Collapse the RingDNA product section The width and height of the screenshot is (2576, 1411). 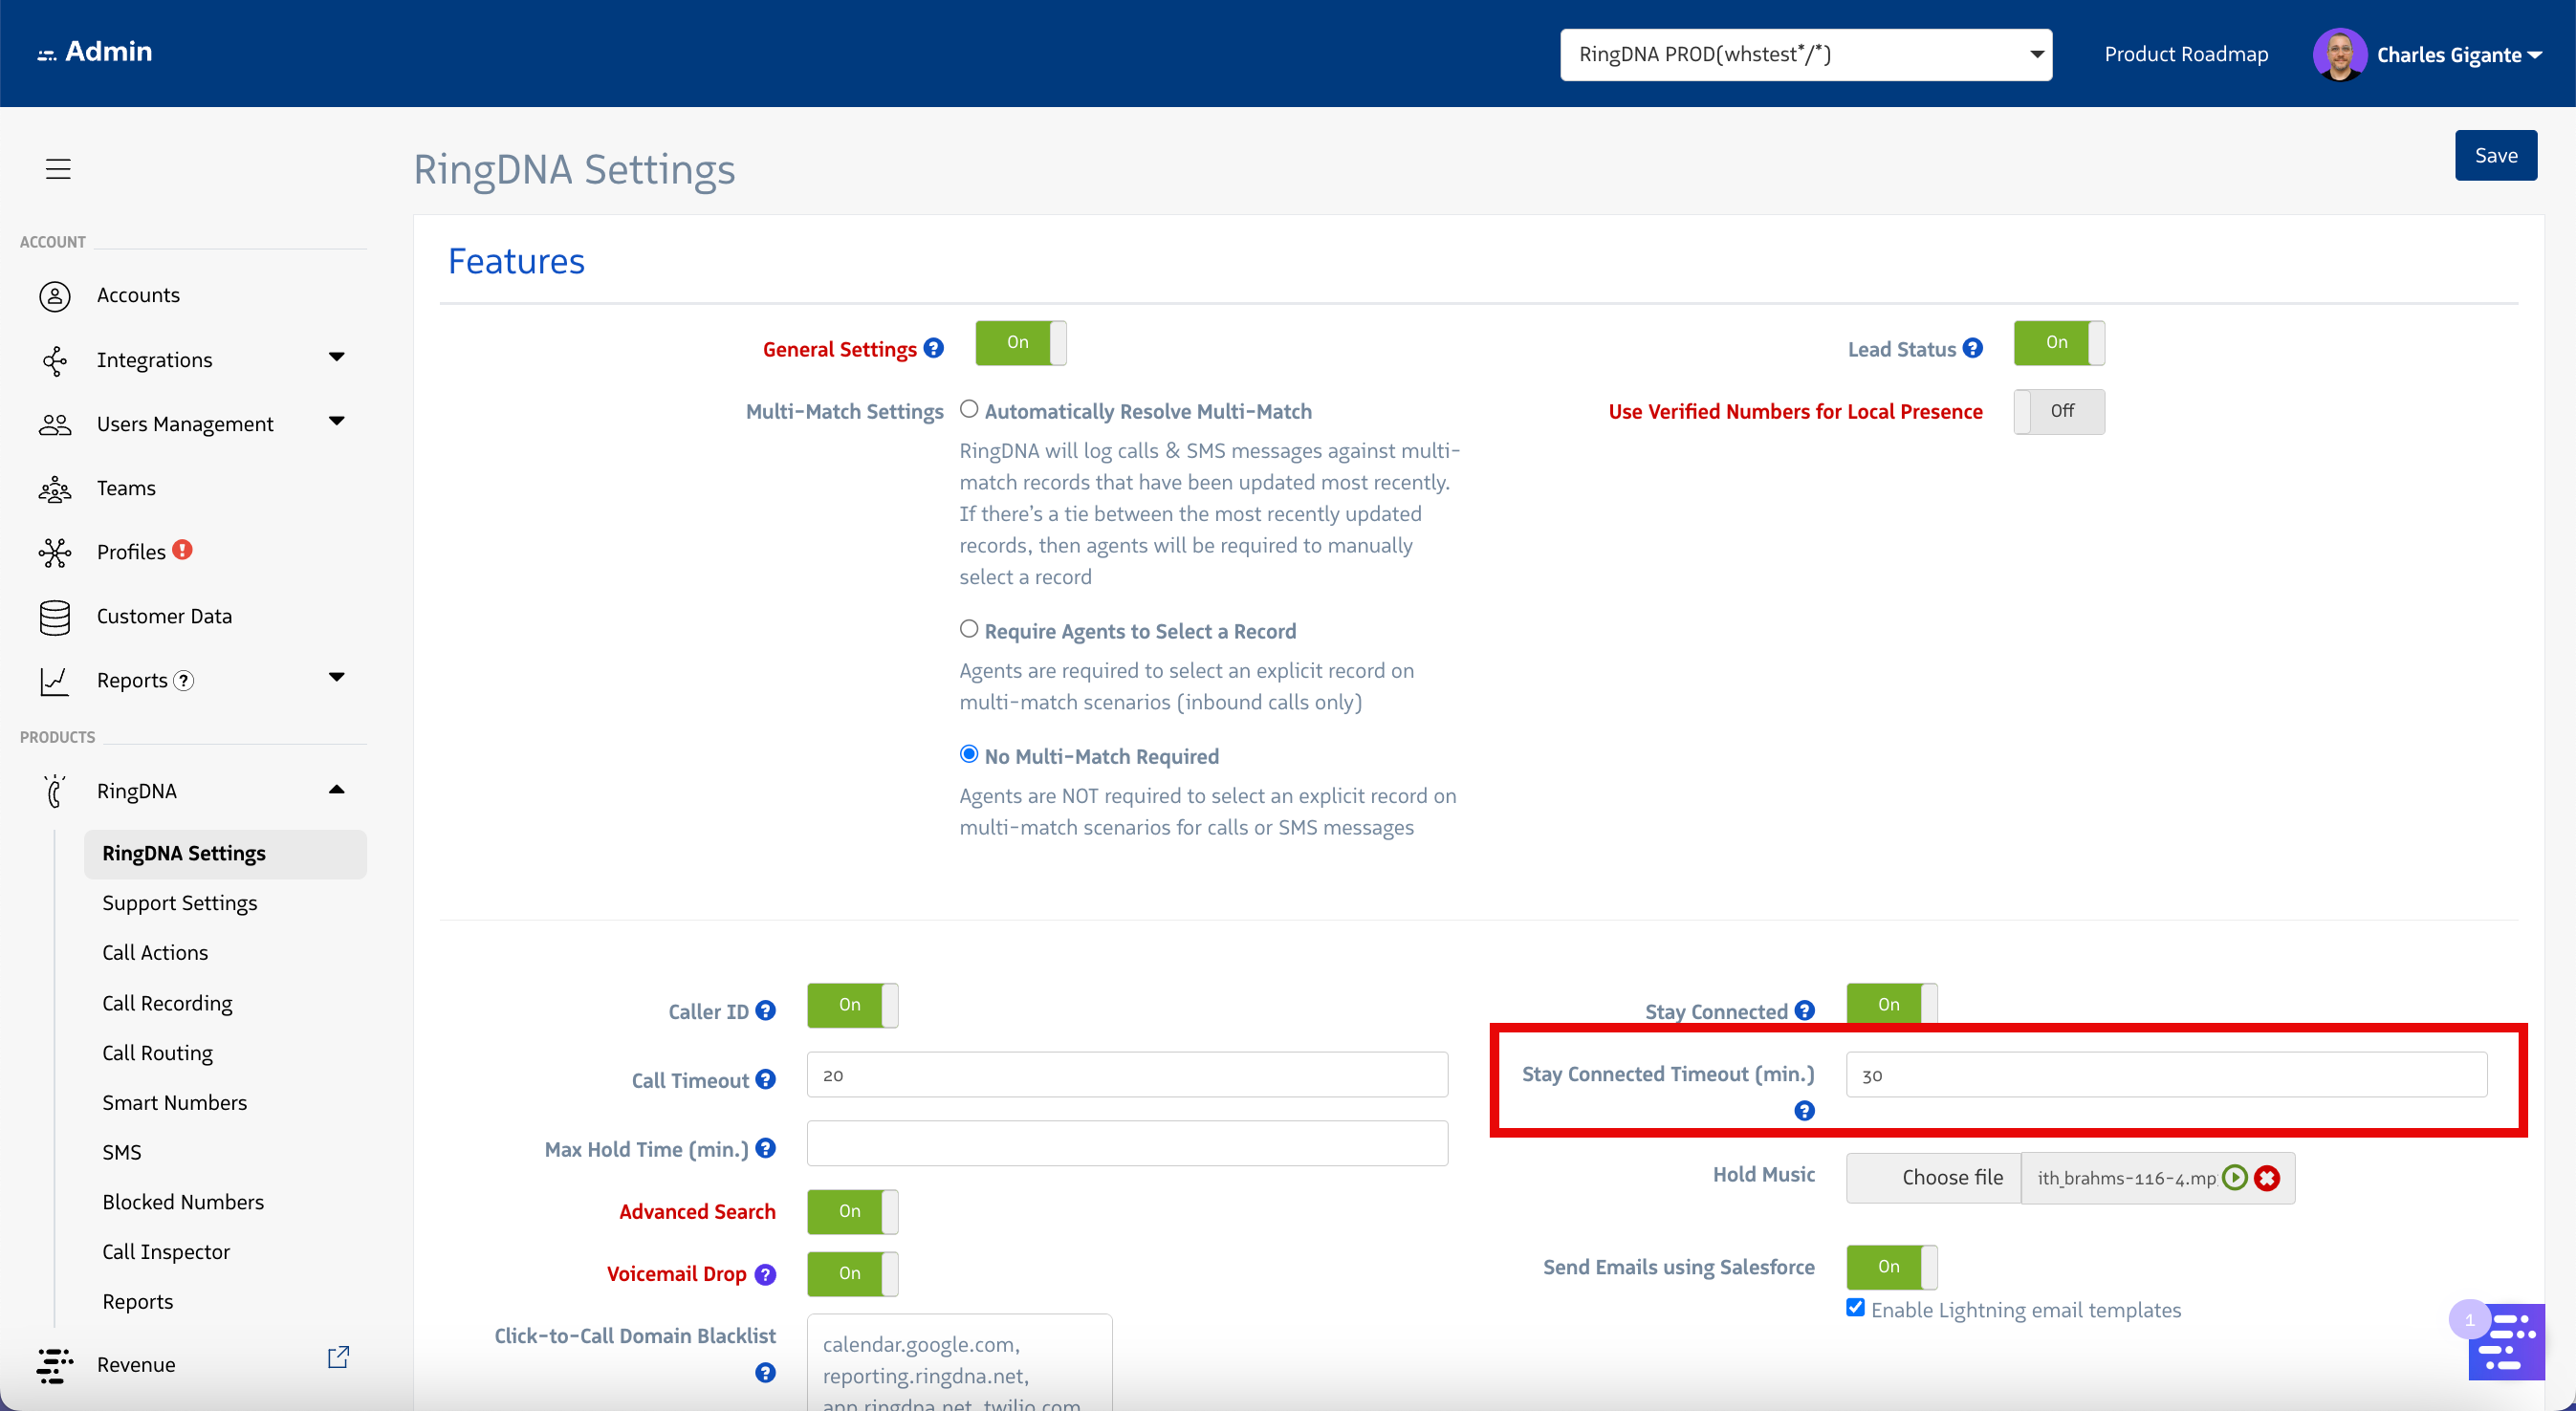point(336,790)
